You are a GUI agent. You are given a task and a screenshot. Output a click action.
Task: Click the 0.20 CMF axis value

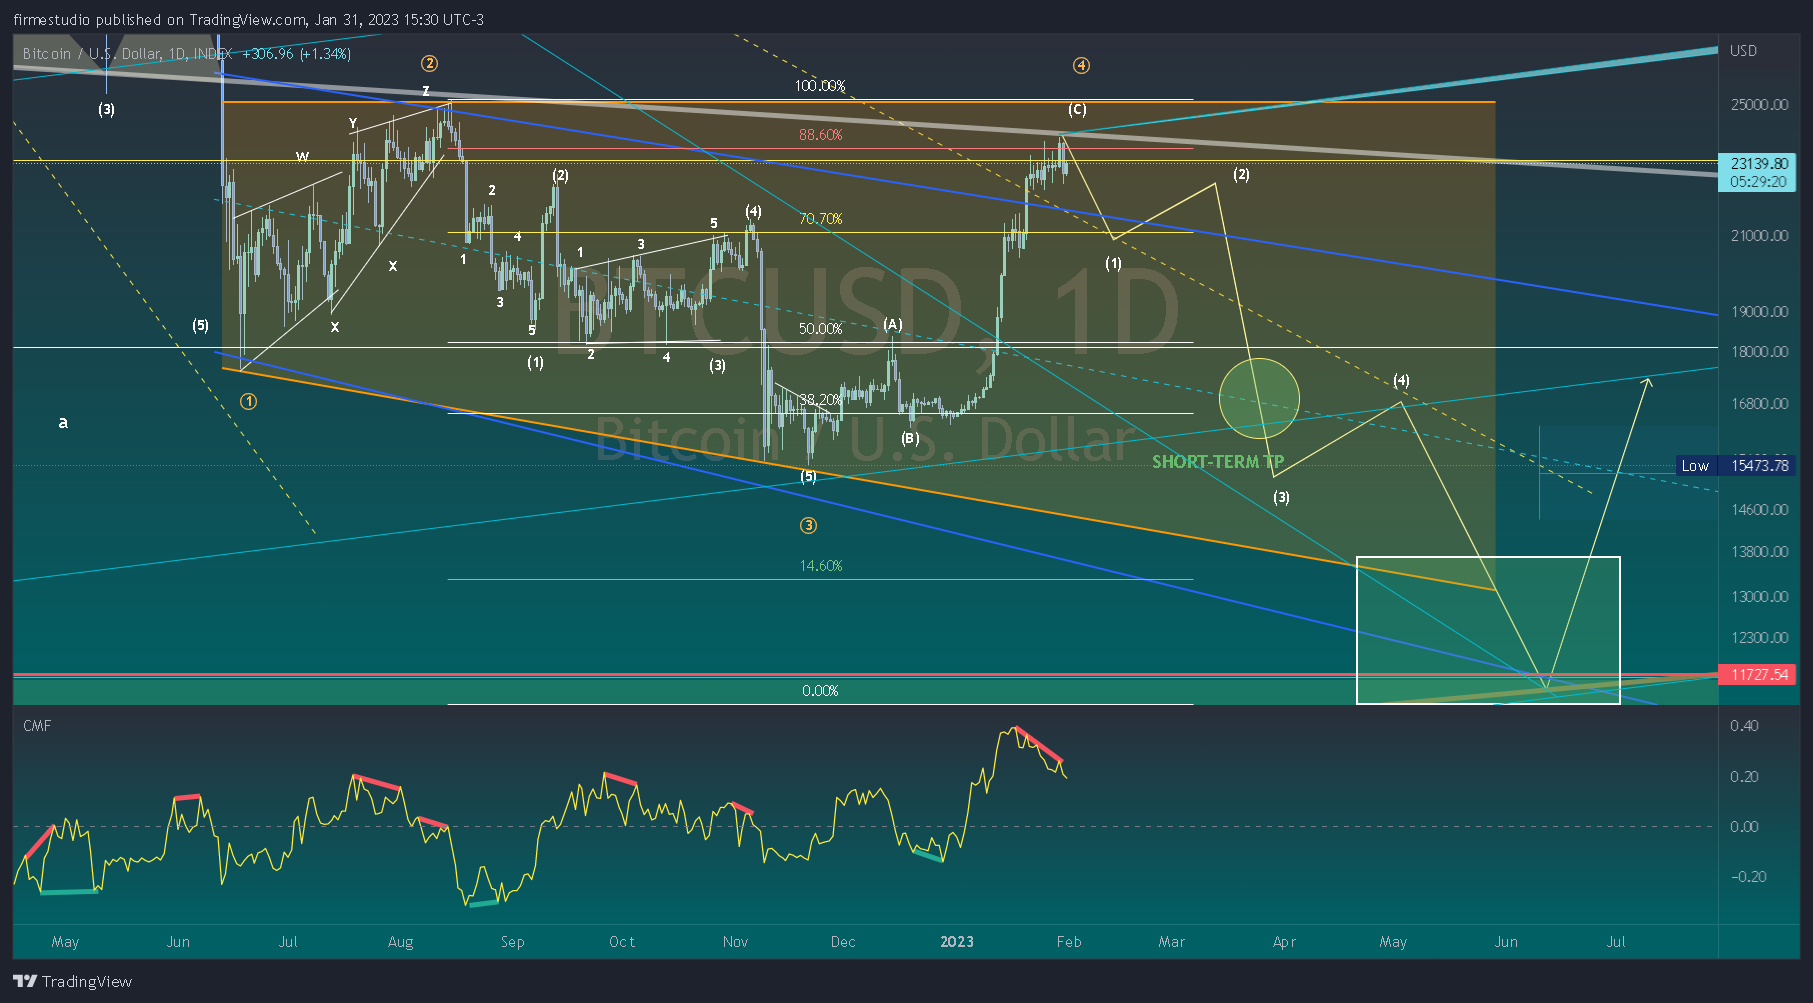(x=1744, y=777)
